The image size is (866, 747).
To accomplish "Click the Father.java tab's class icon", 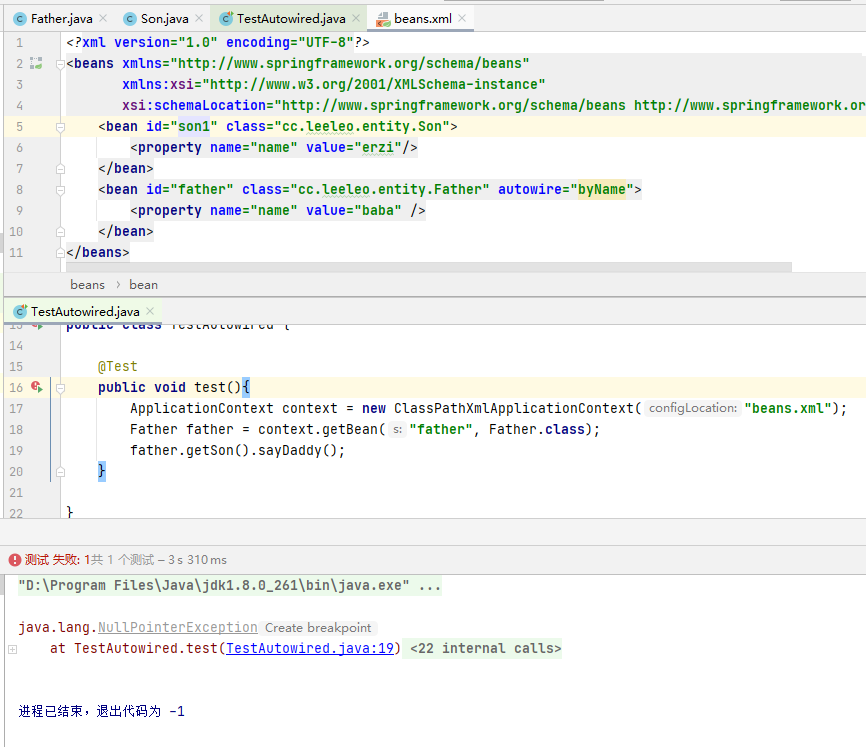I will tap(19, 19).
